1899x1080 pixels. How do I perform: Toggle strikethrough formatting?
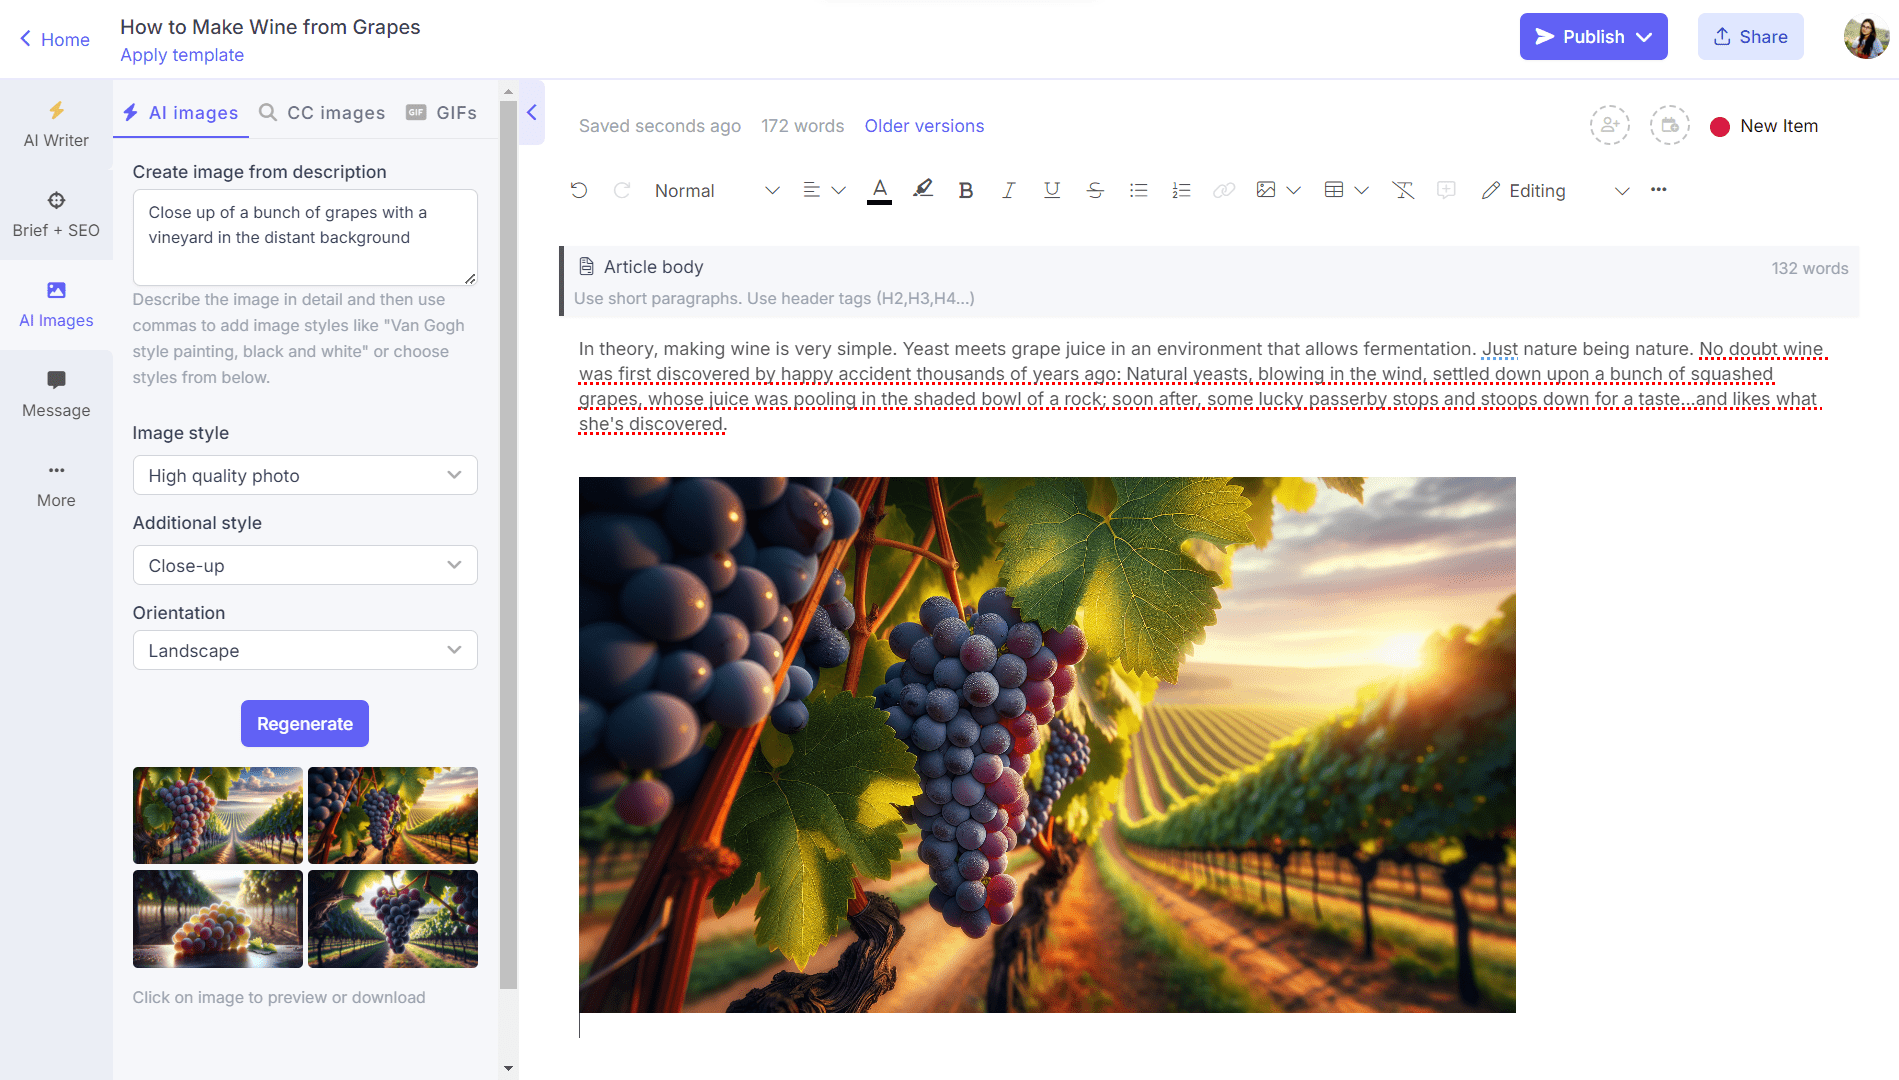point(1095,190)
